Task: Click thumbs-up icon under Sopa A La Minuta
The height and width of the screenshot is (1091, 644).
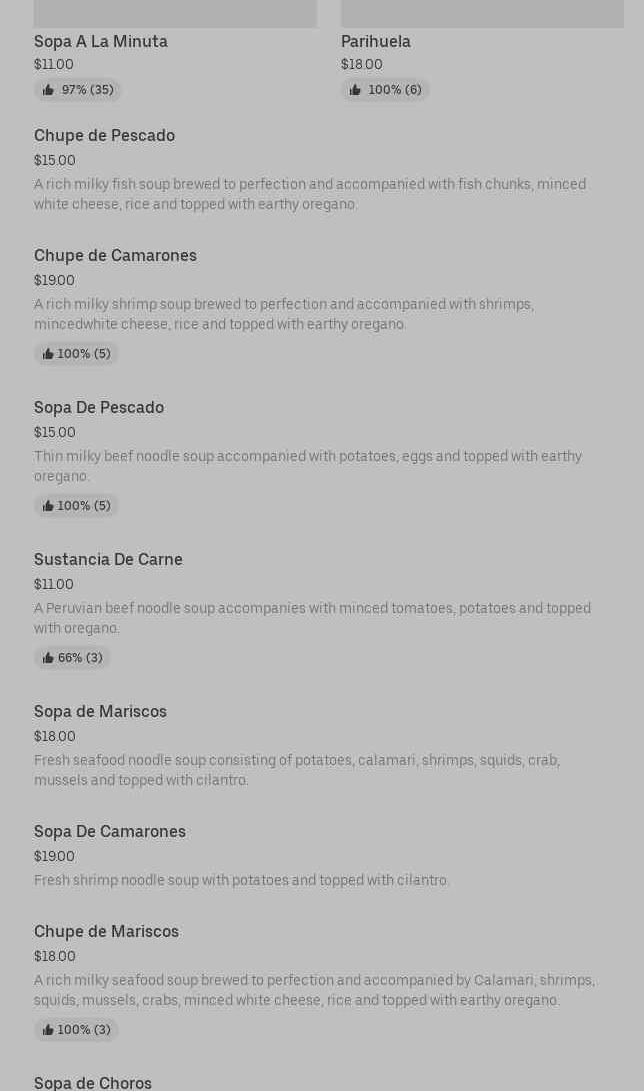Action: click(48, 90)
